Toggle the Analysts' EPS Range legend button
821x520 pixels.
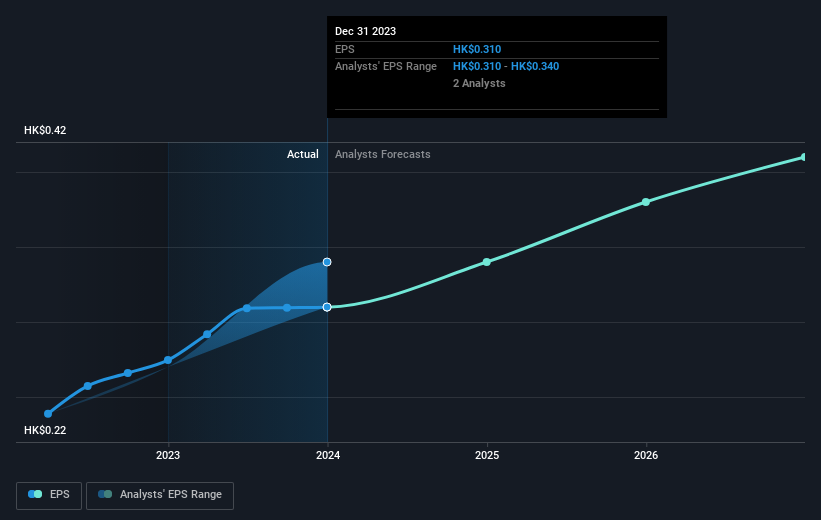coord(160,495)
